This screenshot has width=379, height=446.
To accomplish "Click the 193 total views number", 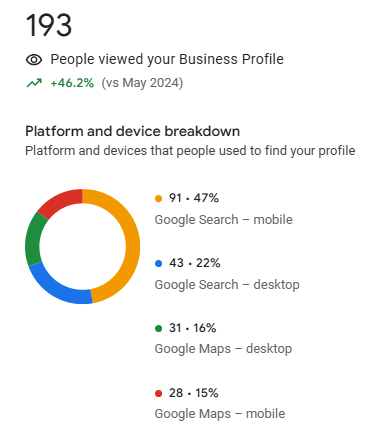I will point(49,25).
